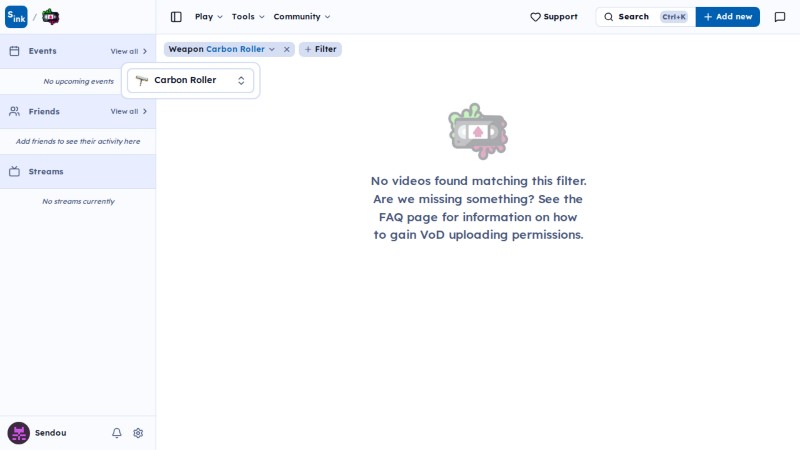The width and height of the screenshot is (800, 450).
Task: Open the Streams section header
Action: click(x=78, y=171)
